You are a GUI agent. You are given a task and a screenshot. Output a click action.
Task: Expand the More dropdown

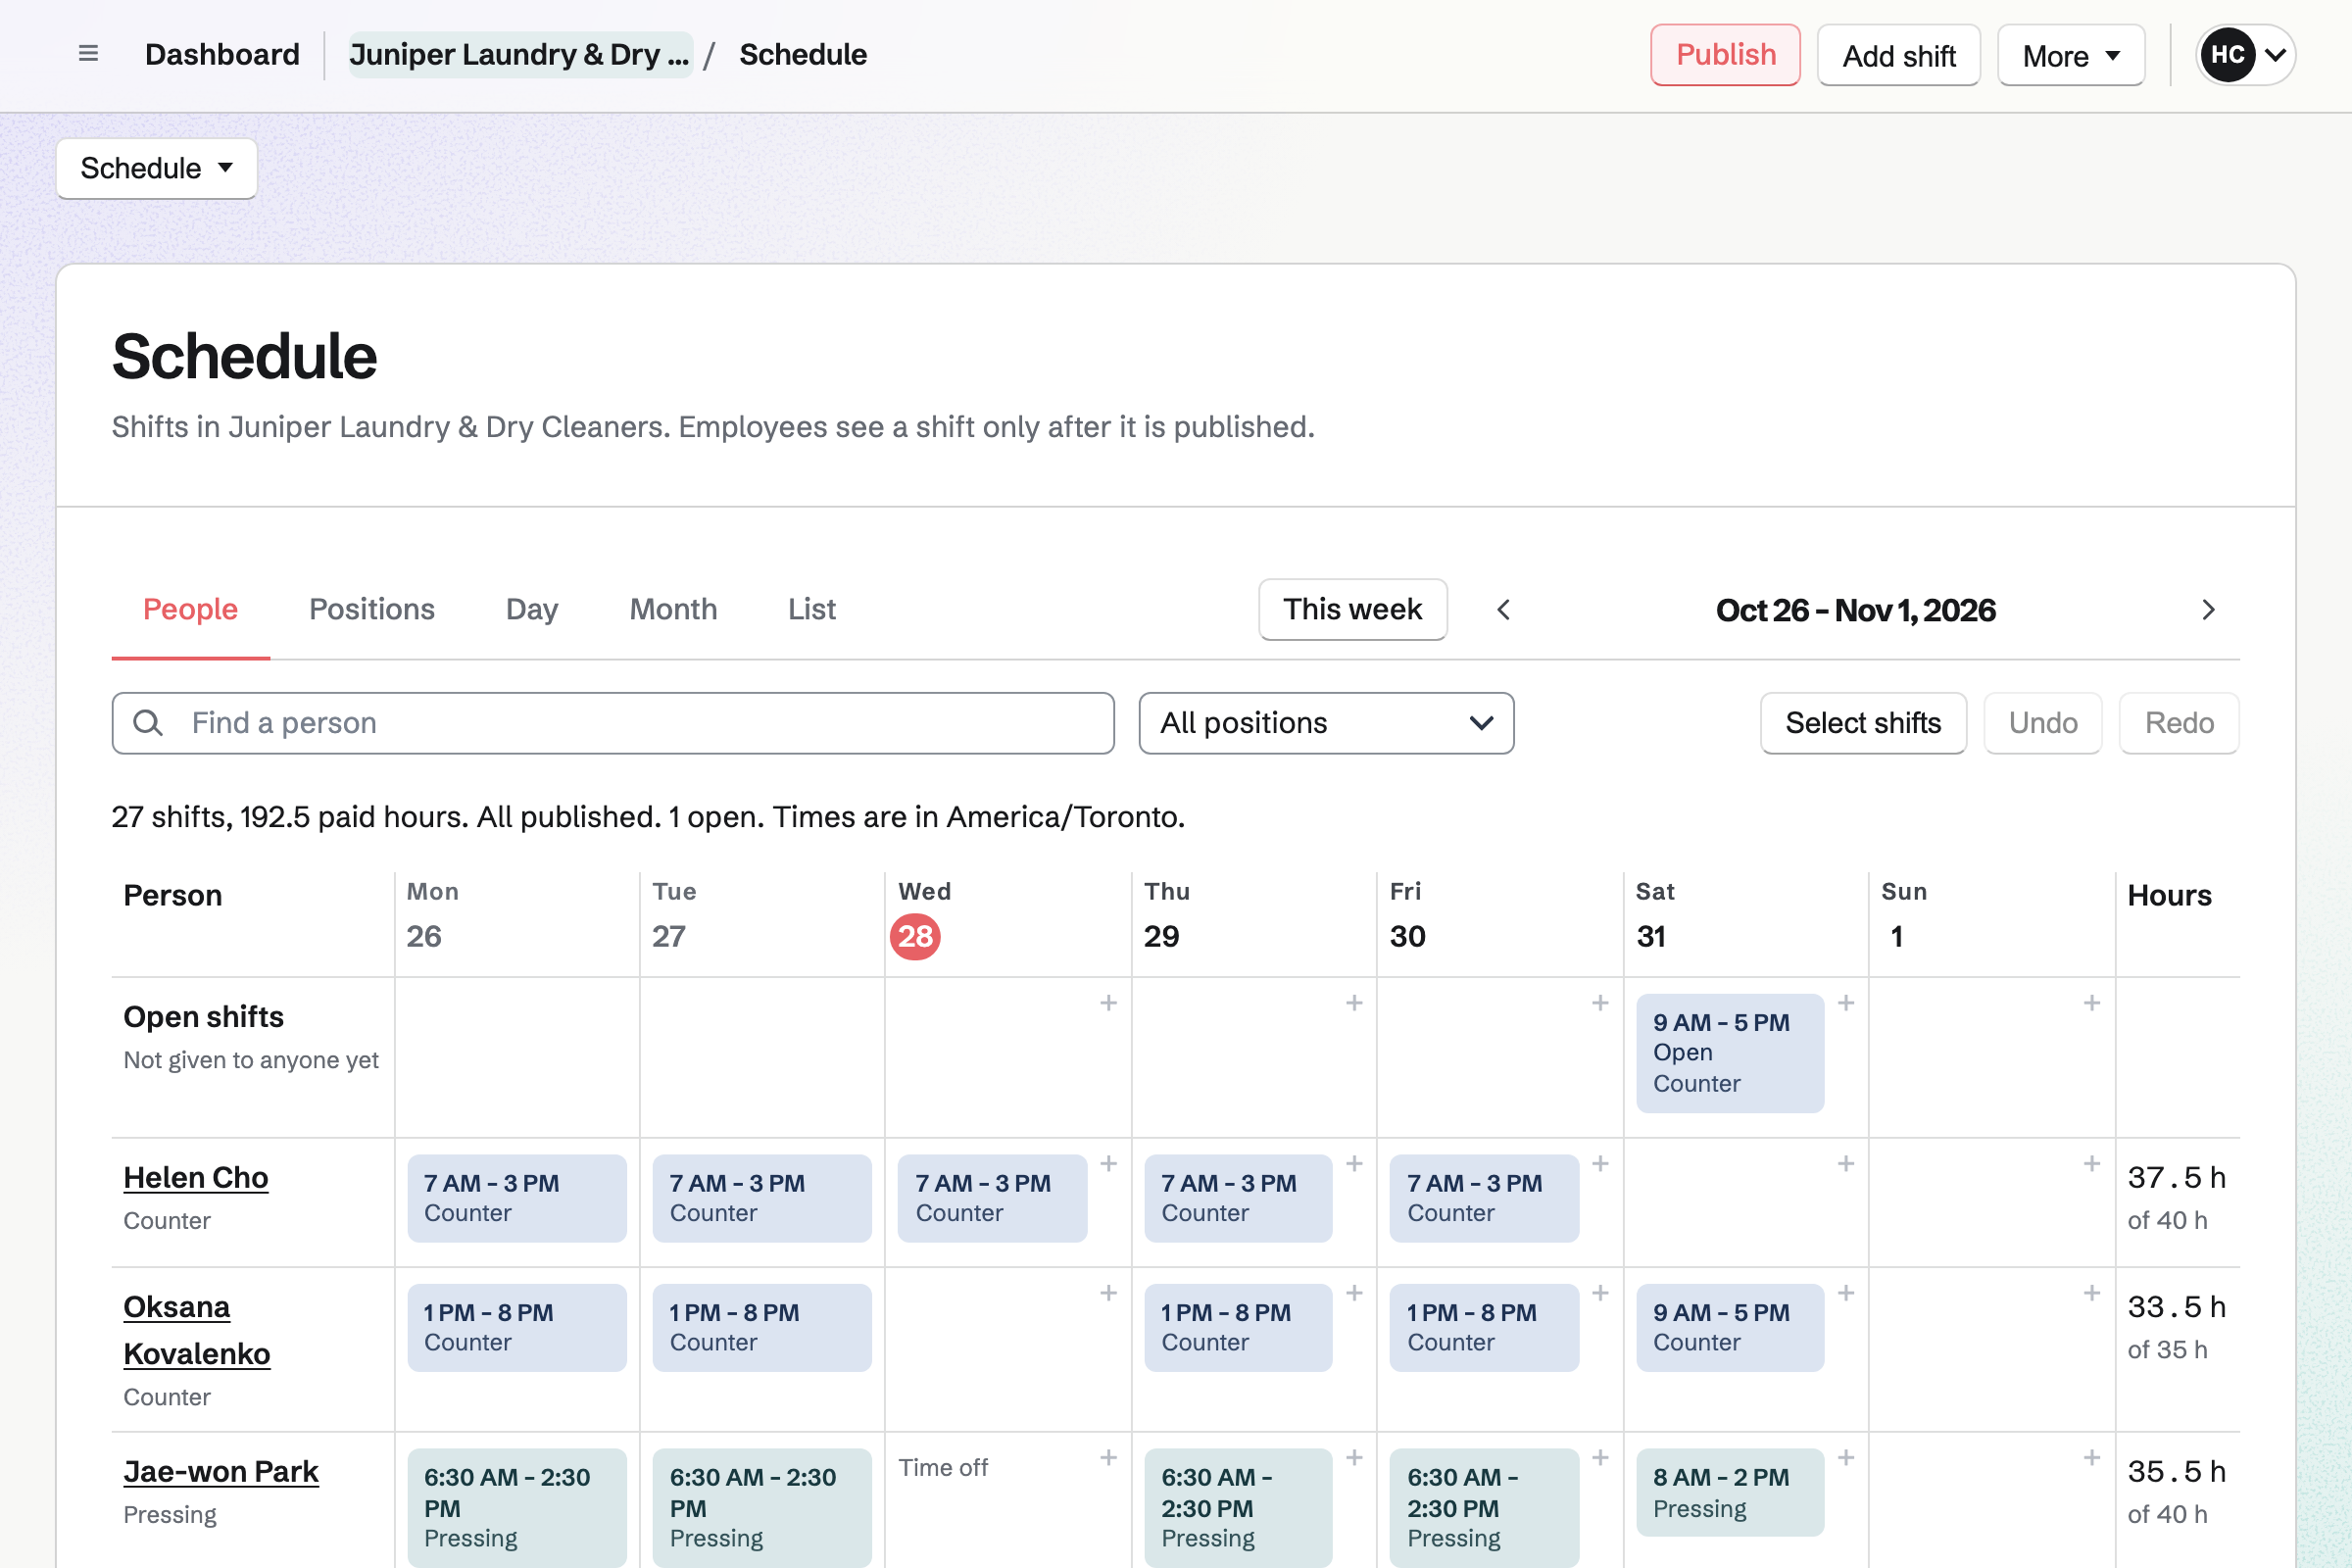pyautogui.click(x=2070, y=55)
